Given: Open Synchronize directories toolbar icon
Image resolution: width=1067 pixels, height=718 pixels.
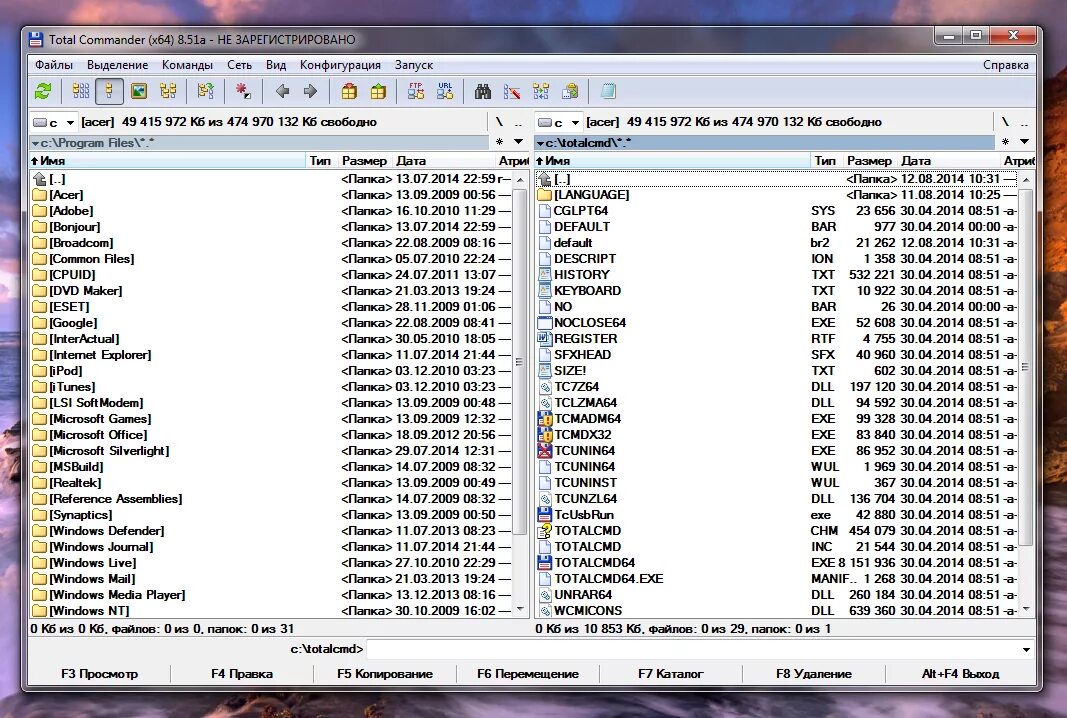Looking at the screenshot, I should pyautogui.click(x=541, y=91).
